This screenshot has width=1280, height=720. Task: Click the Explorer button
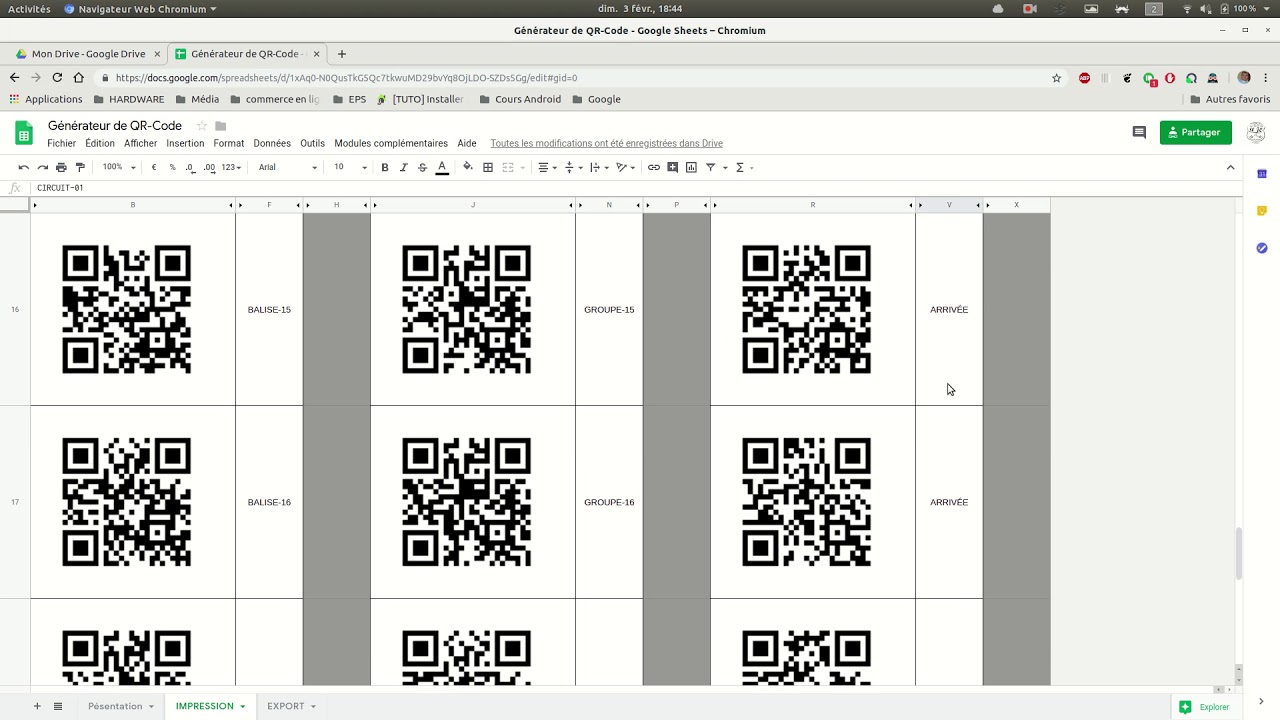(1205, 707)
